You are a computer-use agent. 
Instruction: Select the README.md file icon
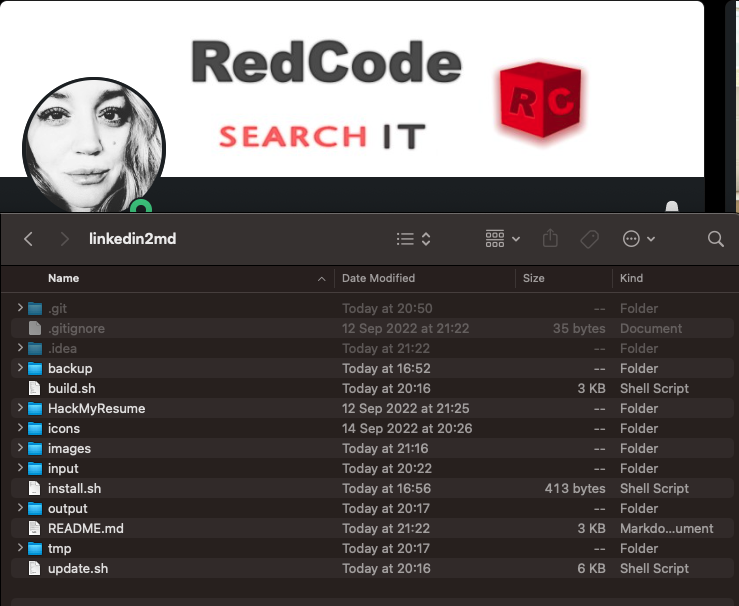click(x=35, y=529)
